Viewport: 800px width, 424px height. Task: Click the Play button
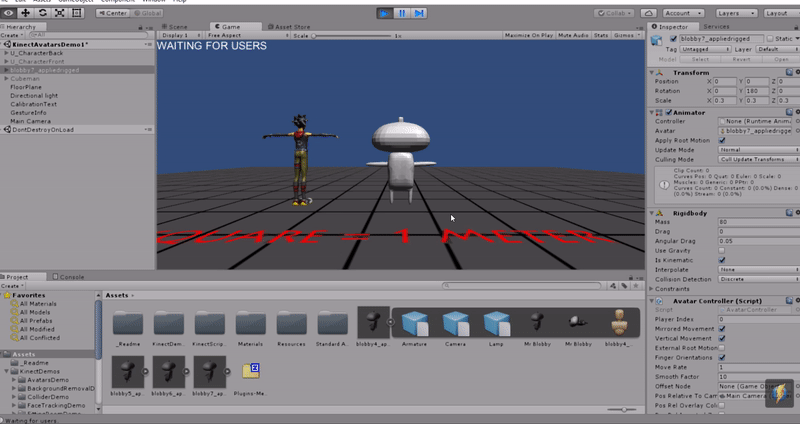pos(385,13)
